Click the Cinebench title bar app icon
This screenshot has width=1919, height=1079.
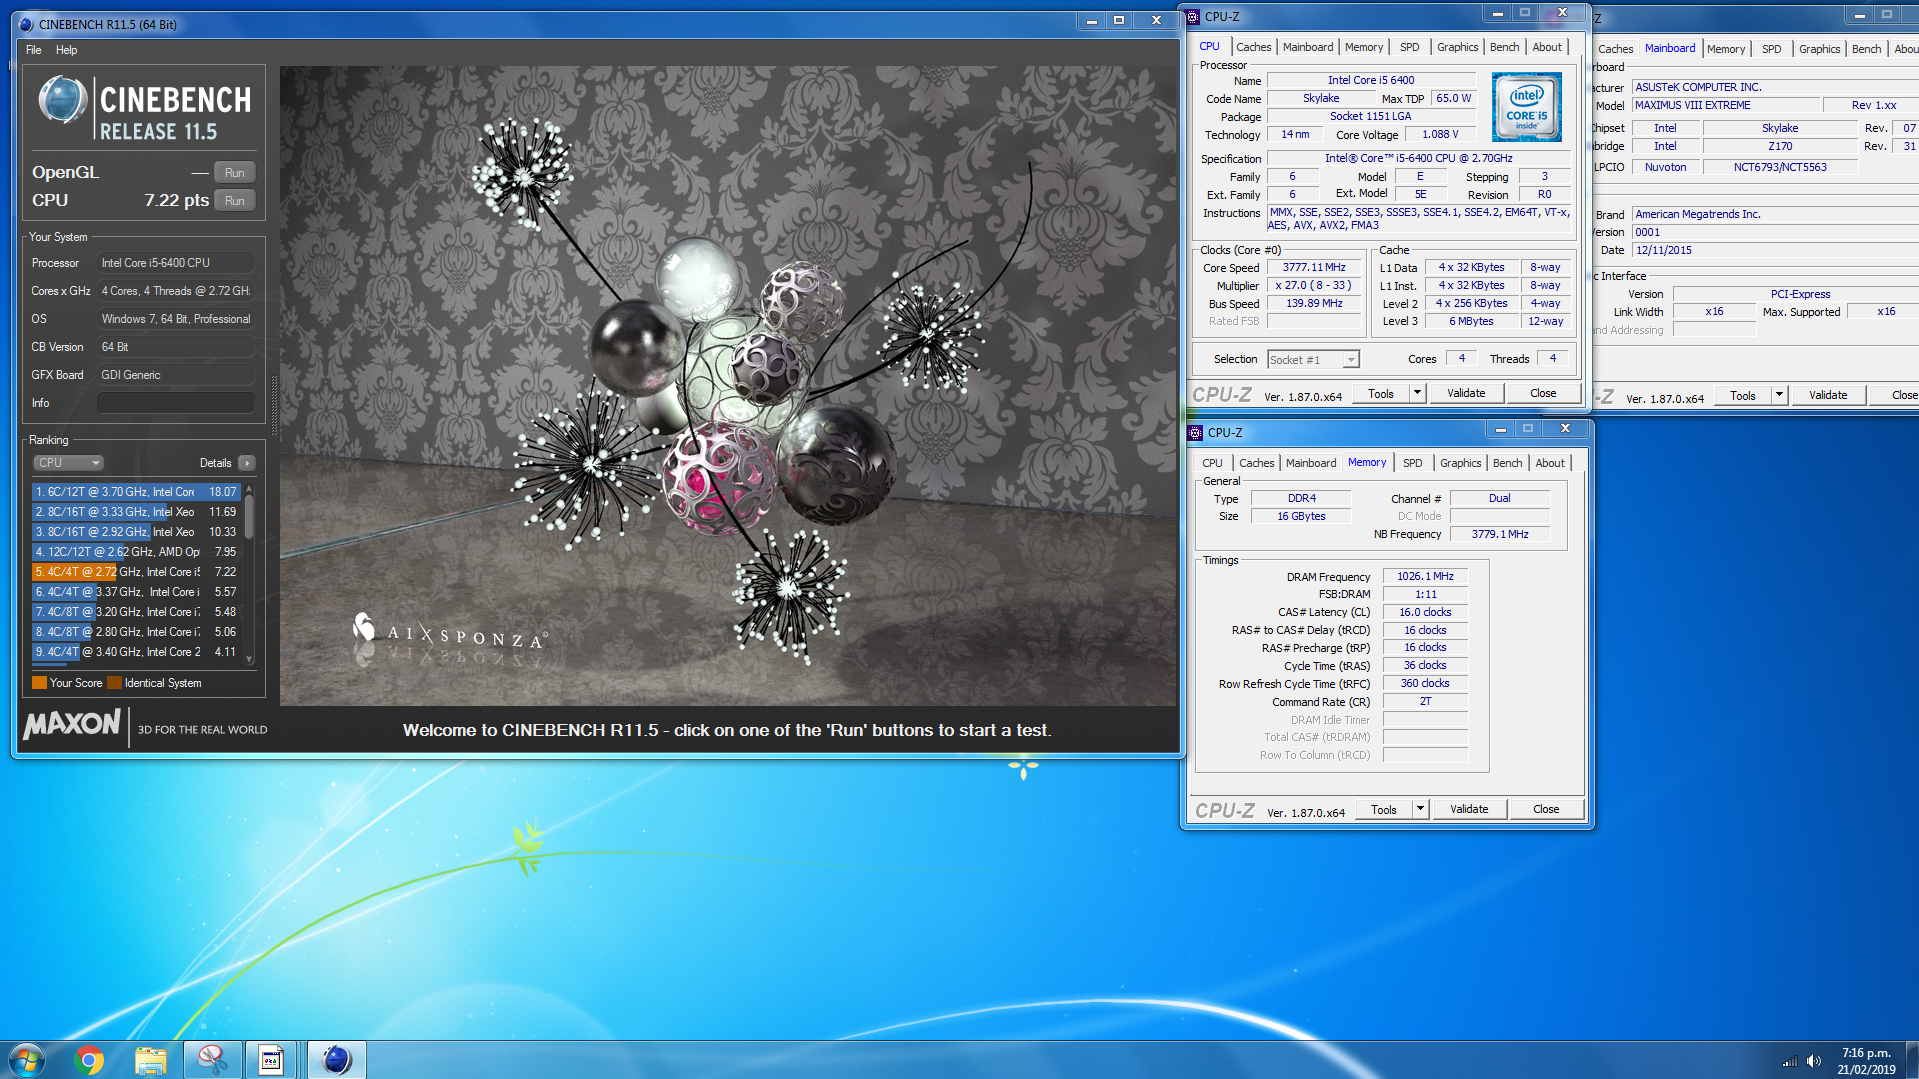[x=26, y=24]
